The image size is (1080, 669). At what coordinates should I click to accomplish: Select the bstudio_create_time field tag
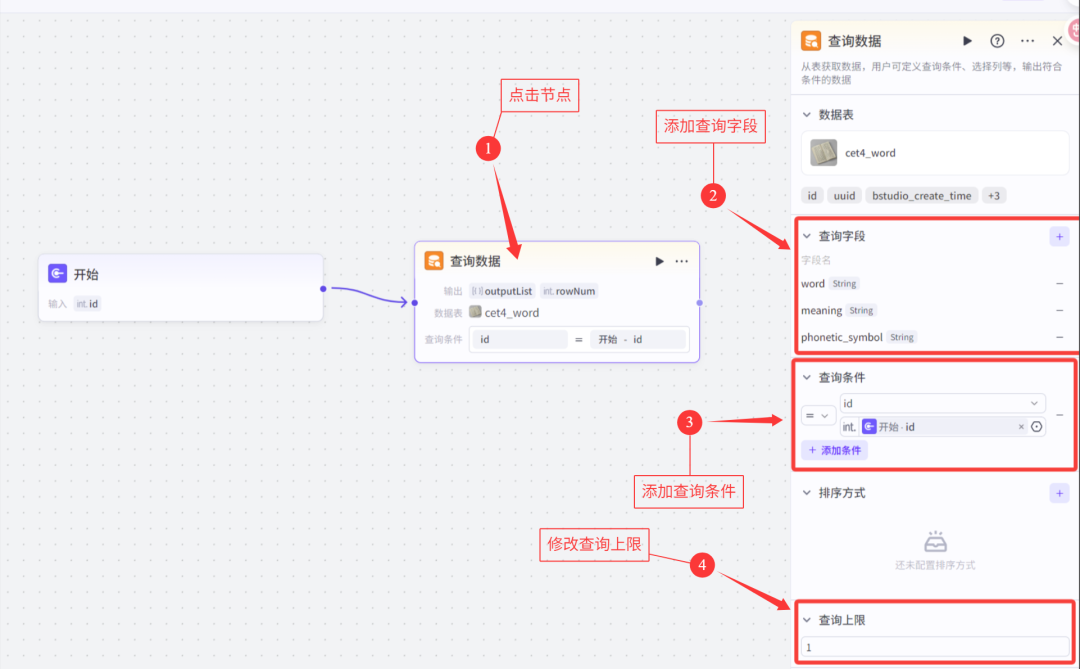[921, 195]
